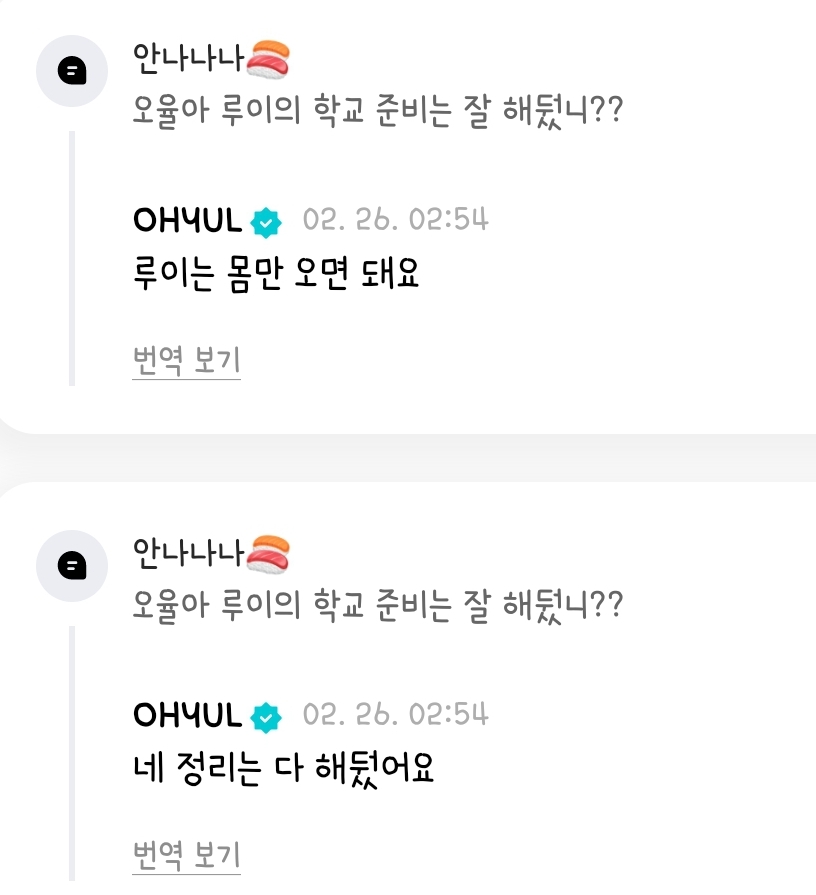Click the verified badge beside OHYUL above '루이는 몸만 오면 돼요'
816x895 pixels.
(x=266, y=221)
